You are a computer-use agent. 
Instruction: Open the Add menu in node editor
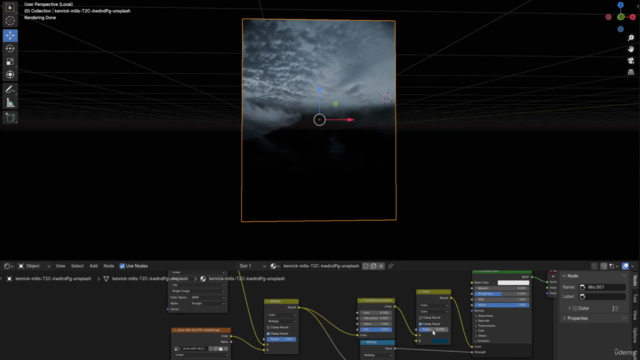93,266
